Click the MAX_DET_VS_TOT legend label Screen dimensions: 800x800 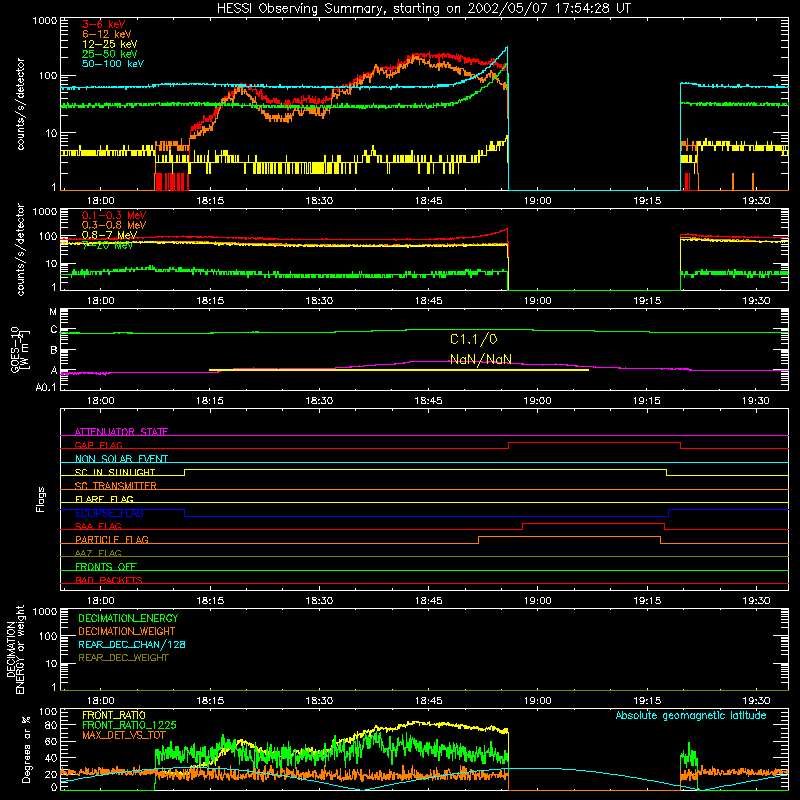point(124,735)
